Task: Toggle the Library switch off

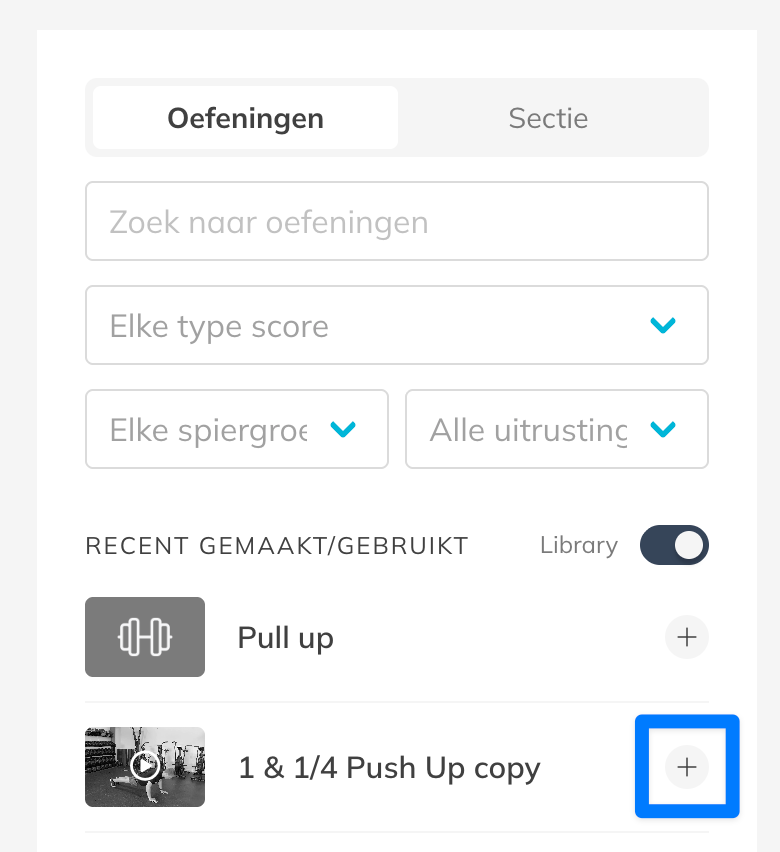Action: 674,546
